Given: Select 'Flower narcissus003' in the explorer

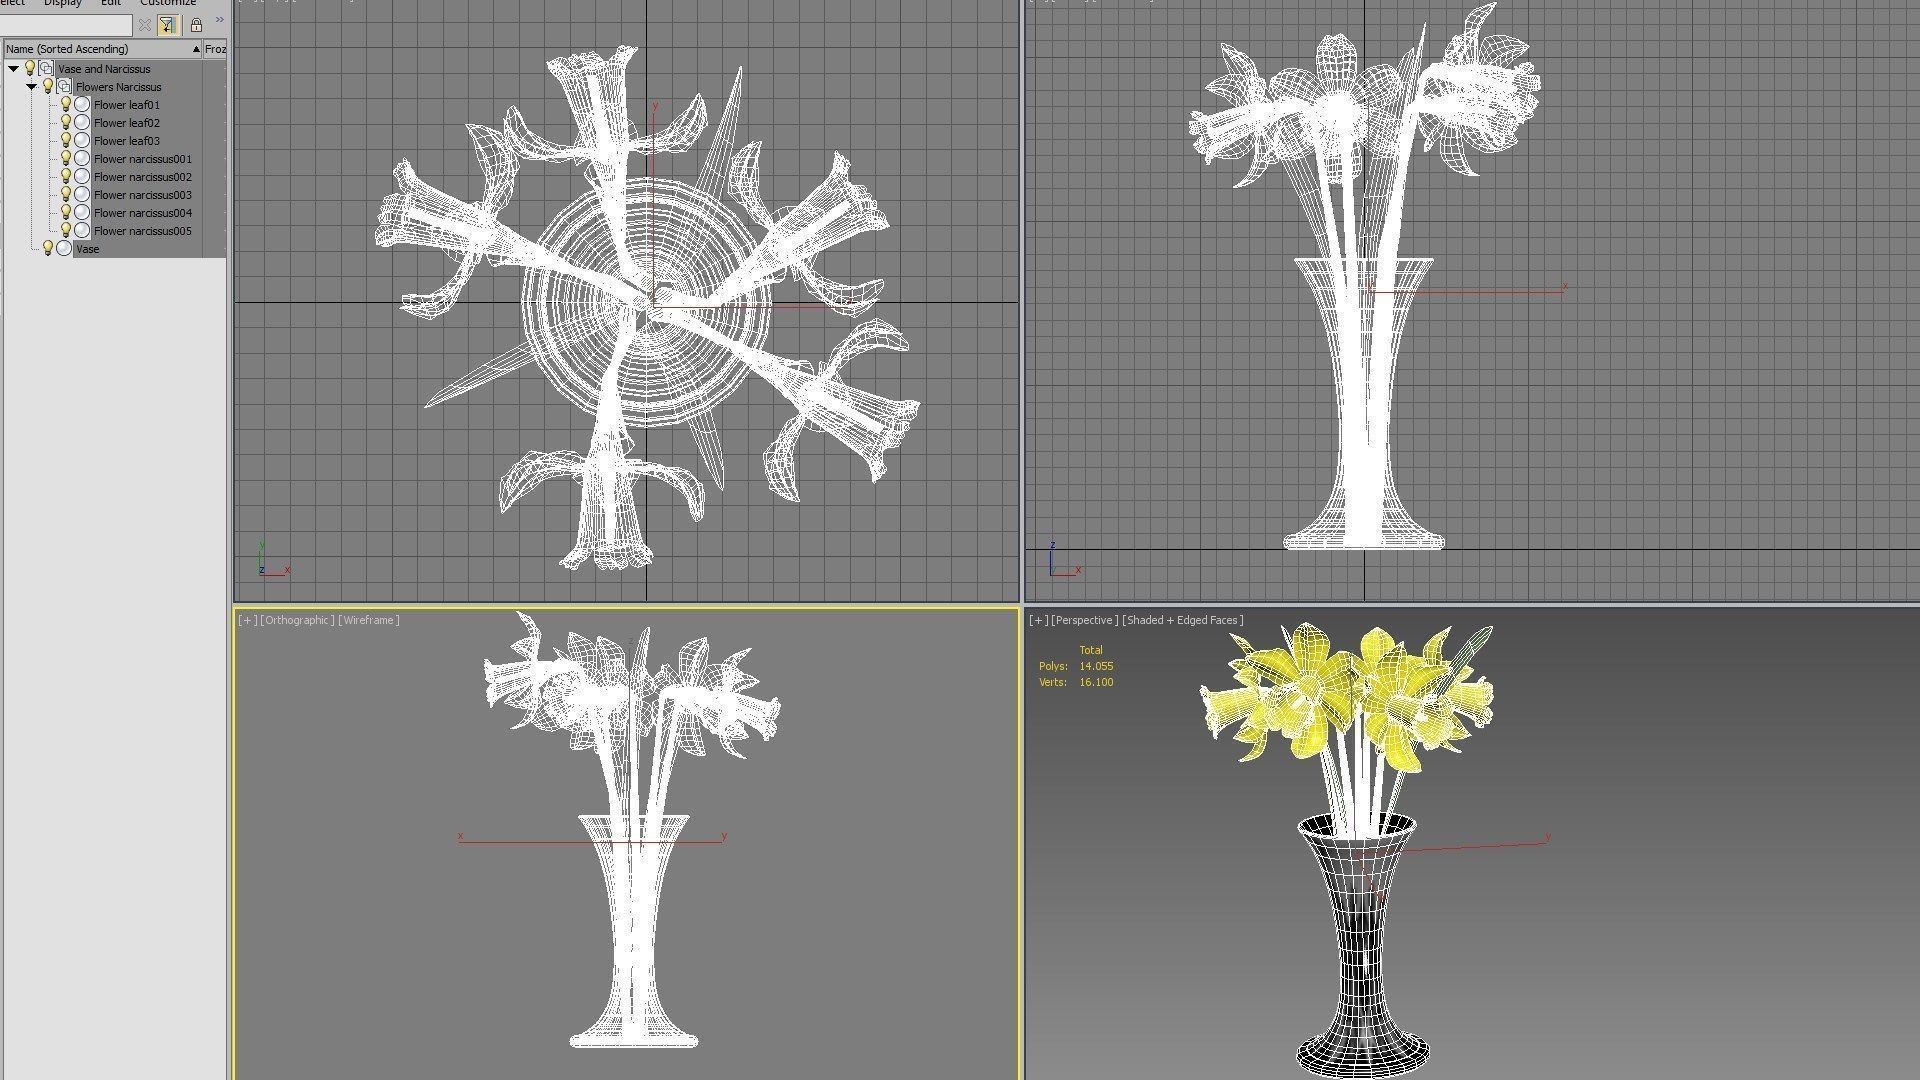Looking at the screenshot, I should point(142,195).
